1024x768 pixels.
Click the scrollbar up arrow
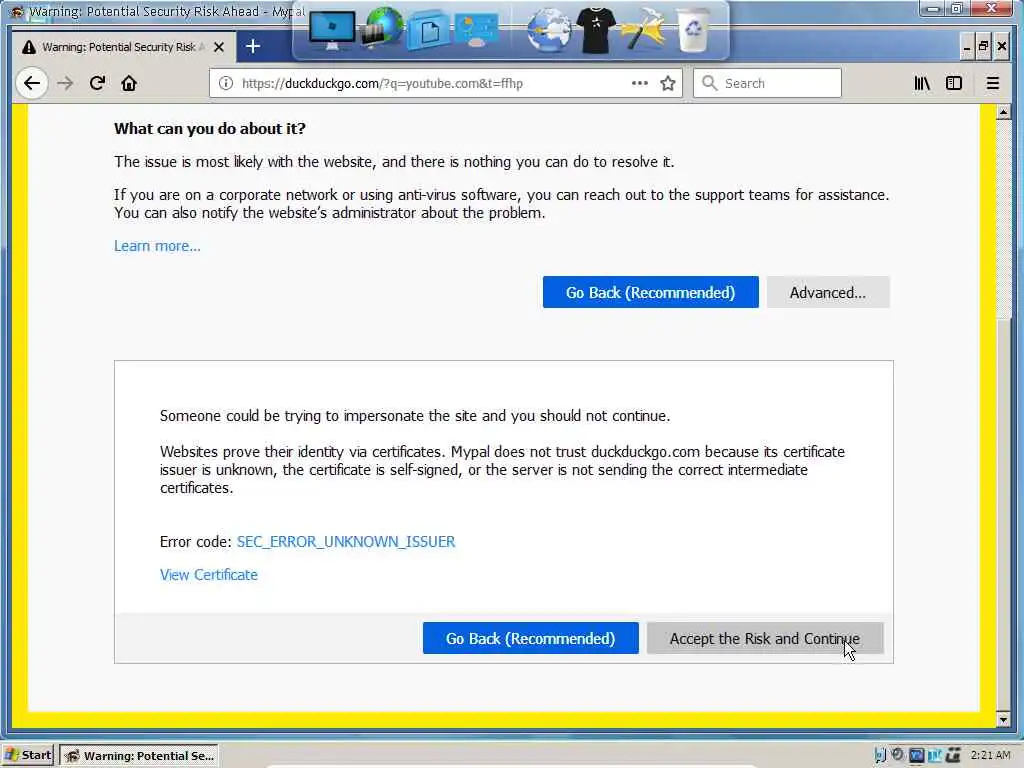[1003, 112]
